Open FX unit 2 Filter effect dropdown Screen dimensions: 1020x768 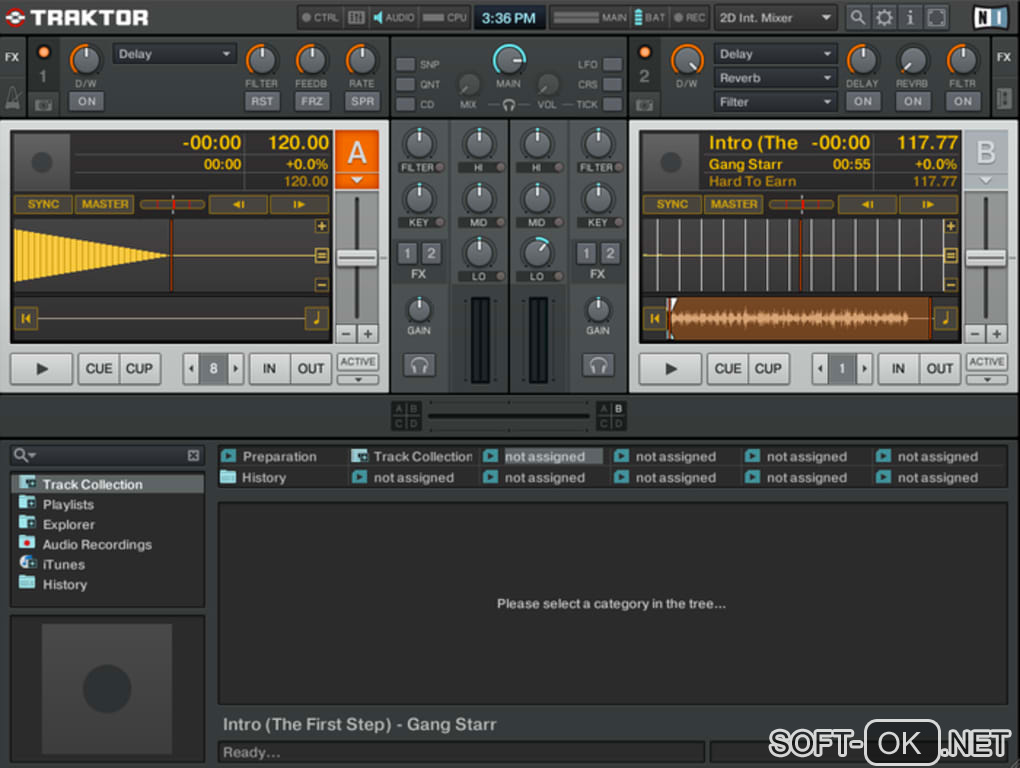(x=775, y=102)
